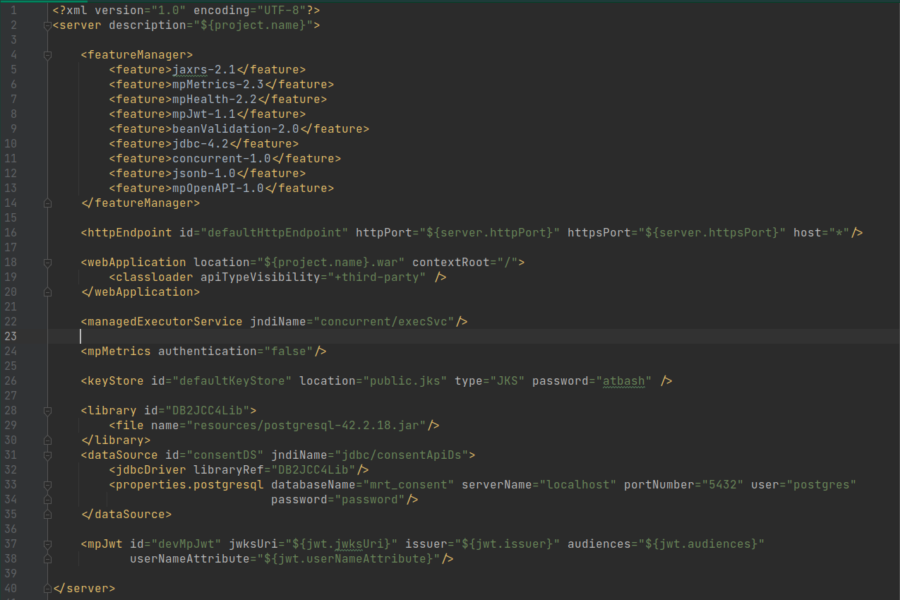
Task: Collapse the properties.postgresql element
Action: [46, 484]
